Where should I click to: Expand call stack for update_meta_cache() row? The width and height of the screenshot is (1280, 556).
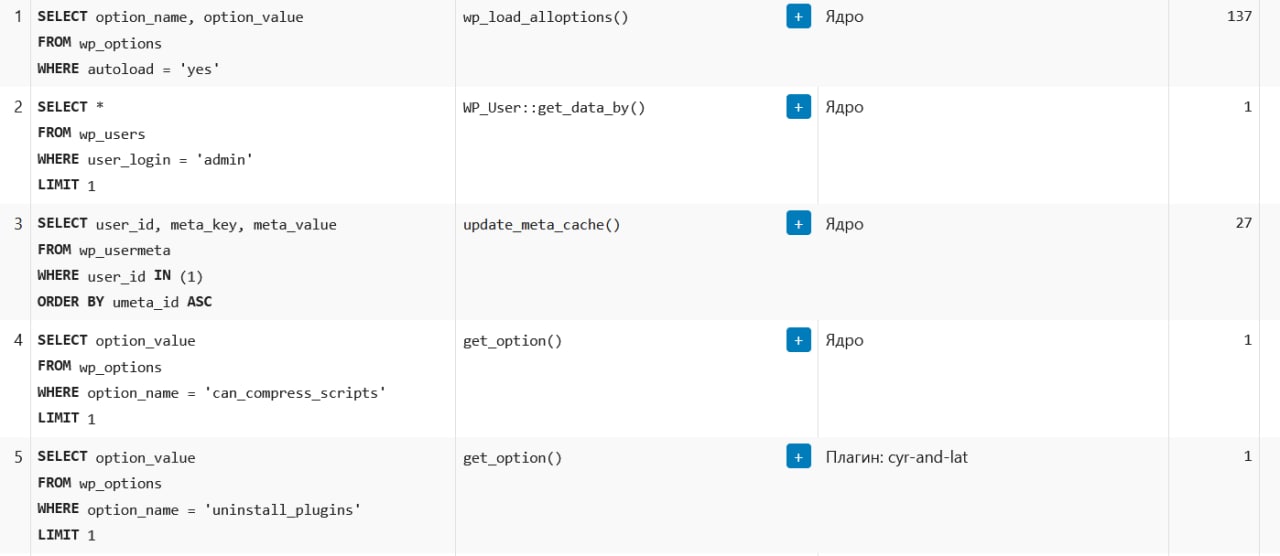(798, 224)
